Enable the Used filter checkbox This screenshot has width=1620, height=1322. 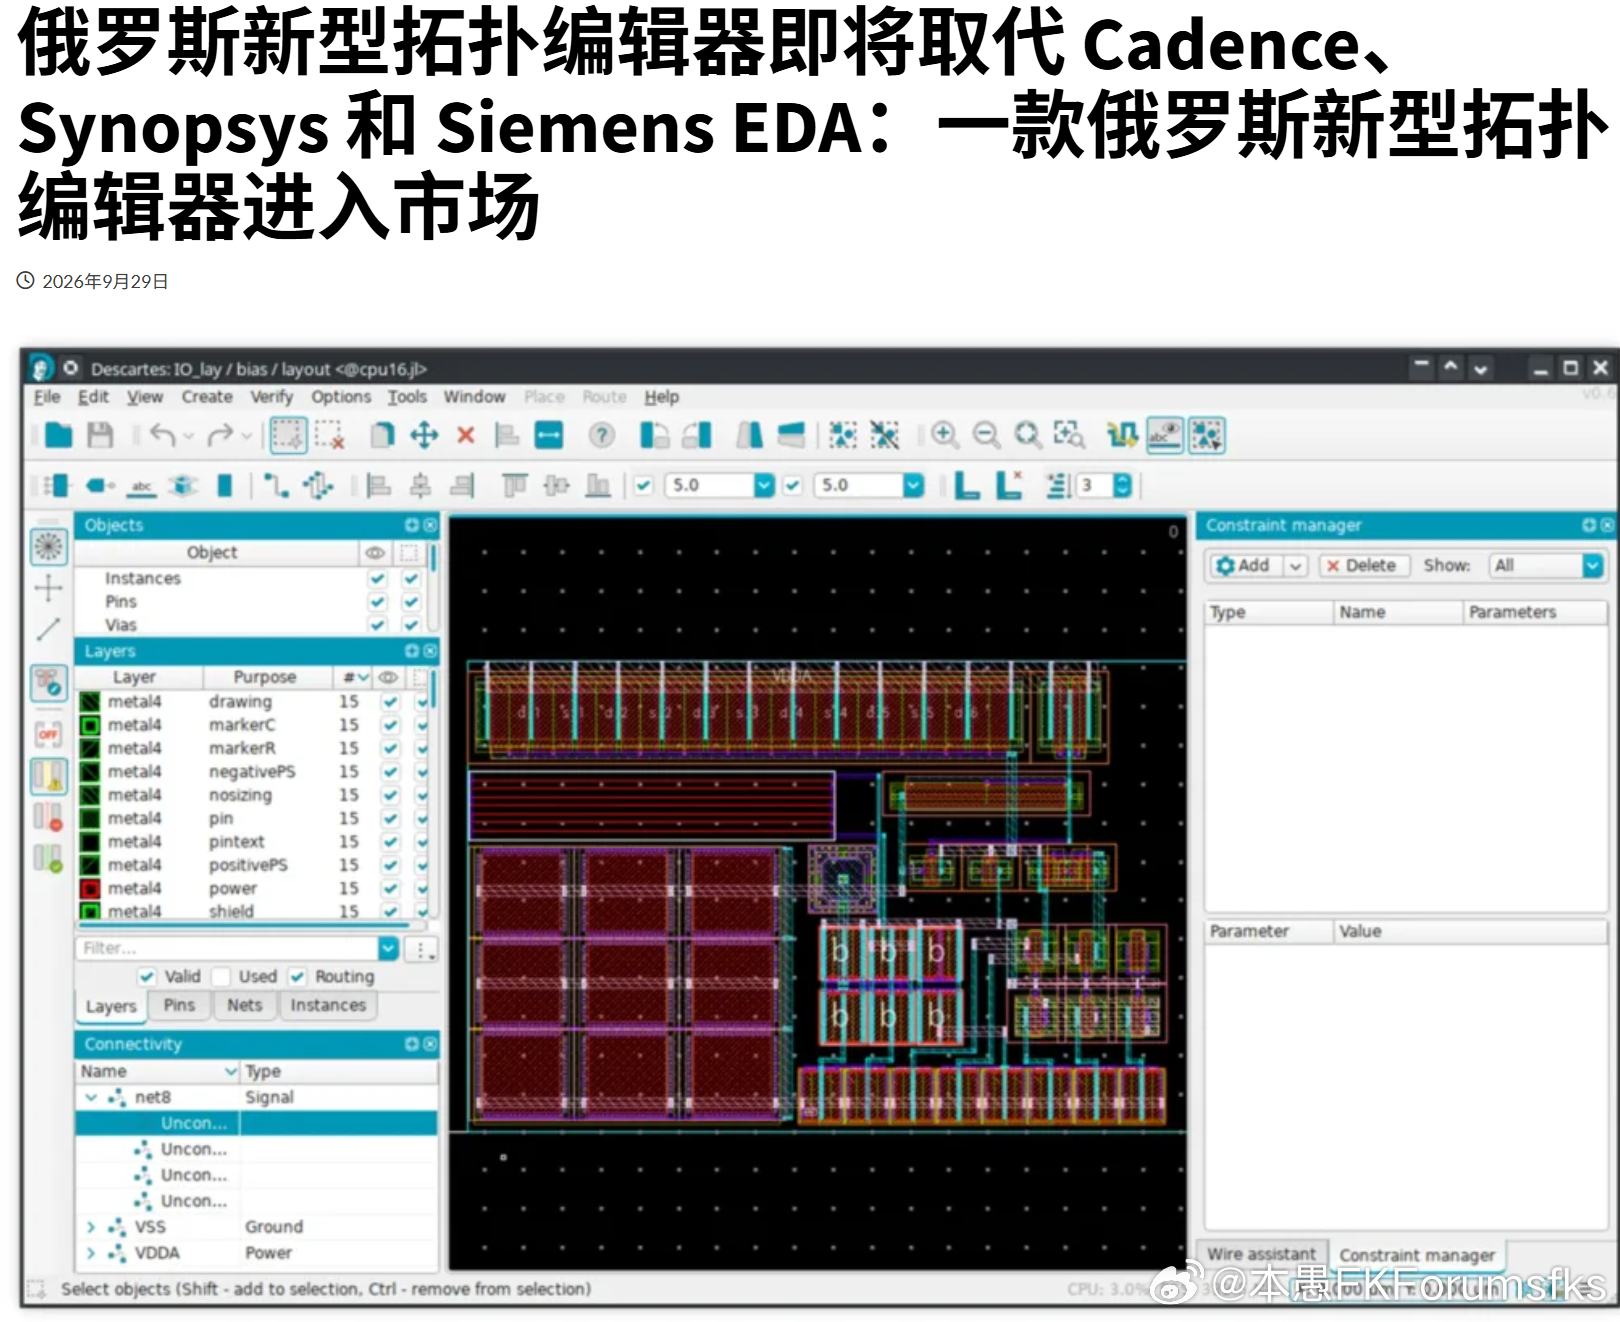tap(221, 977)
